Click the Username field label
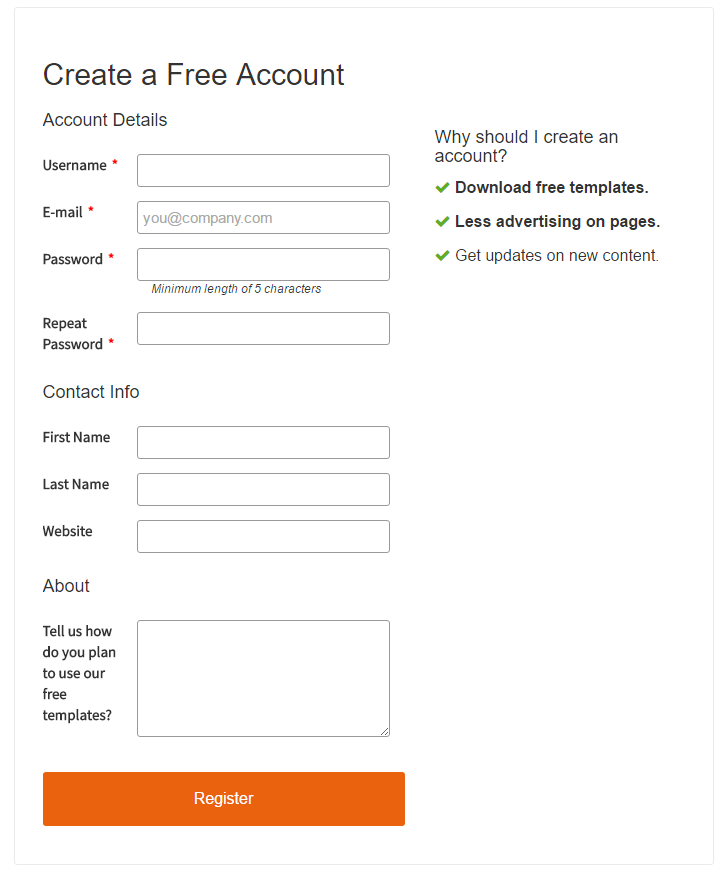The height and width of the screenshot is (877, 728). 75,165
